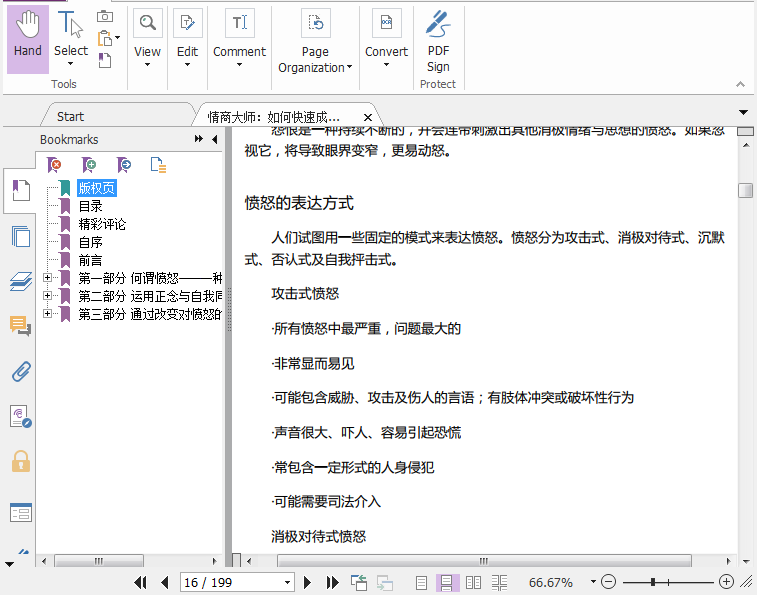Image resolution: width=757 pixels, height=595 pixels.
Task: Click the zoom slider handle
Action: (653, 582)
